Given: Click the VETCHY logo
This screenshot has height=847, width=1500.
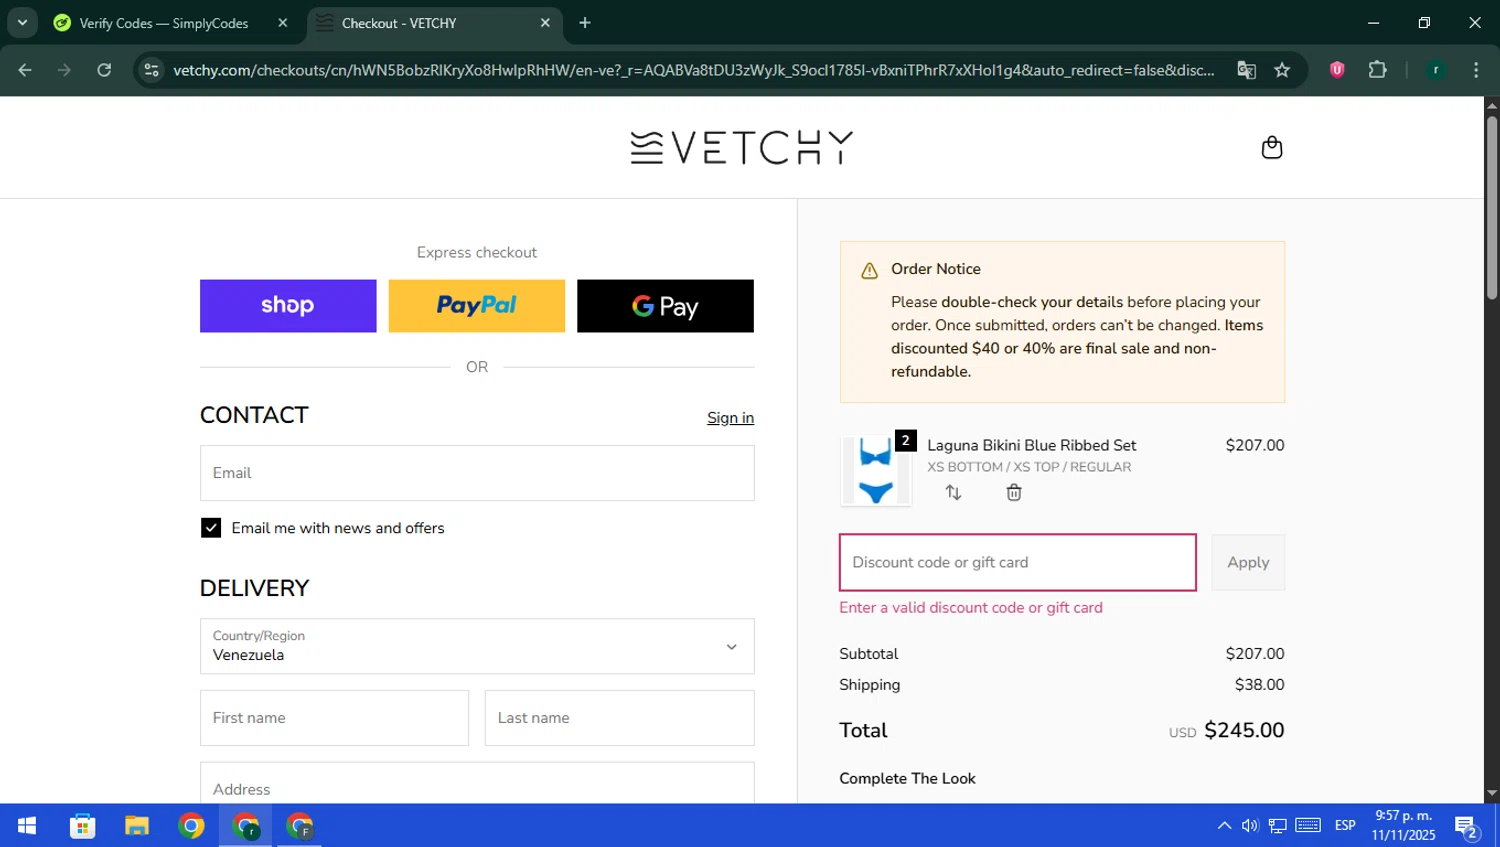Looking at the screenshot, I should click(x=741, y=147).
